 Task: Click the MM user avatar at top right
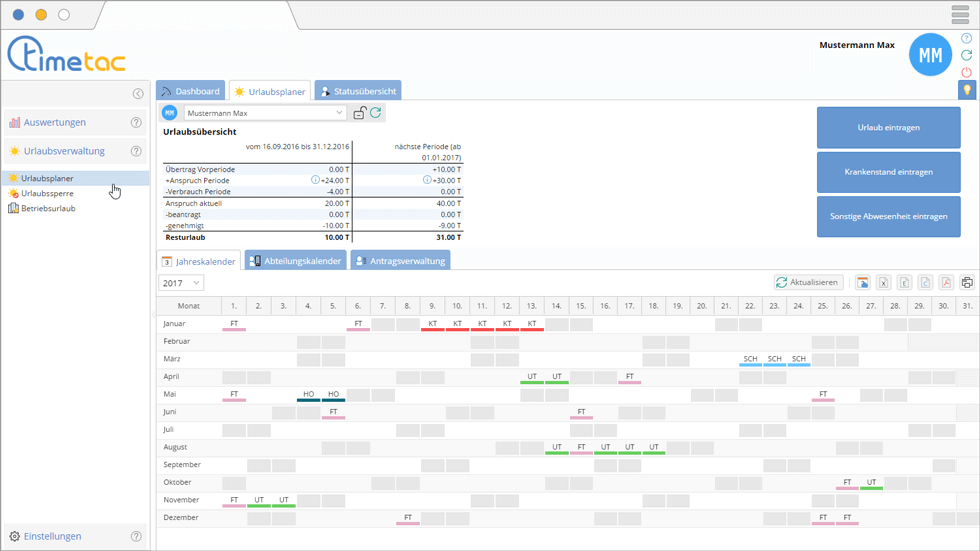tap(930, 55)
